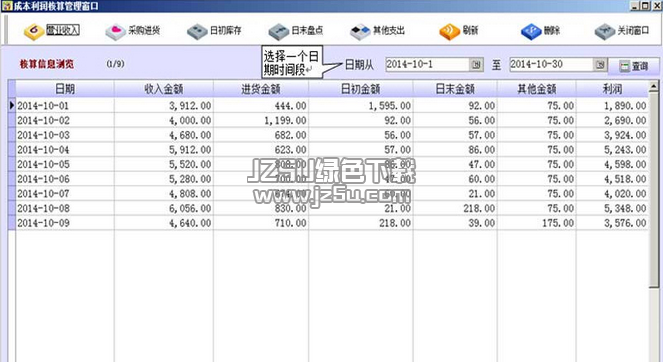Click the 核算信息浏览 heading label
The height and width of the screenshot is (362, 665).
47,64
